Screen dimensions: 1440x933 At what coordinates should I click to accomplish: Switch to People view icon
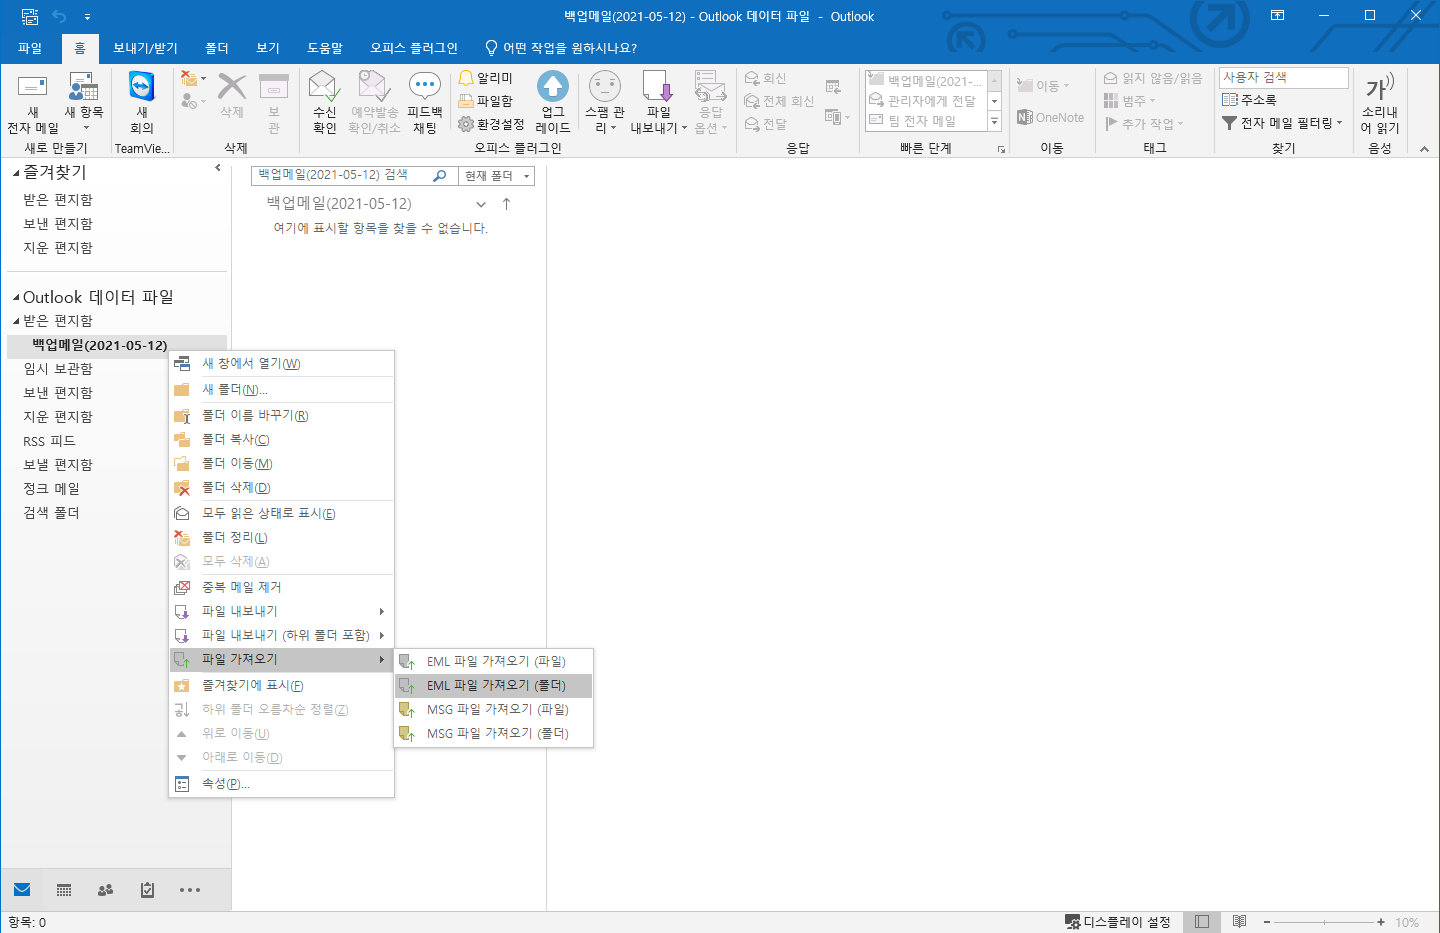[105, 890]
